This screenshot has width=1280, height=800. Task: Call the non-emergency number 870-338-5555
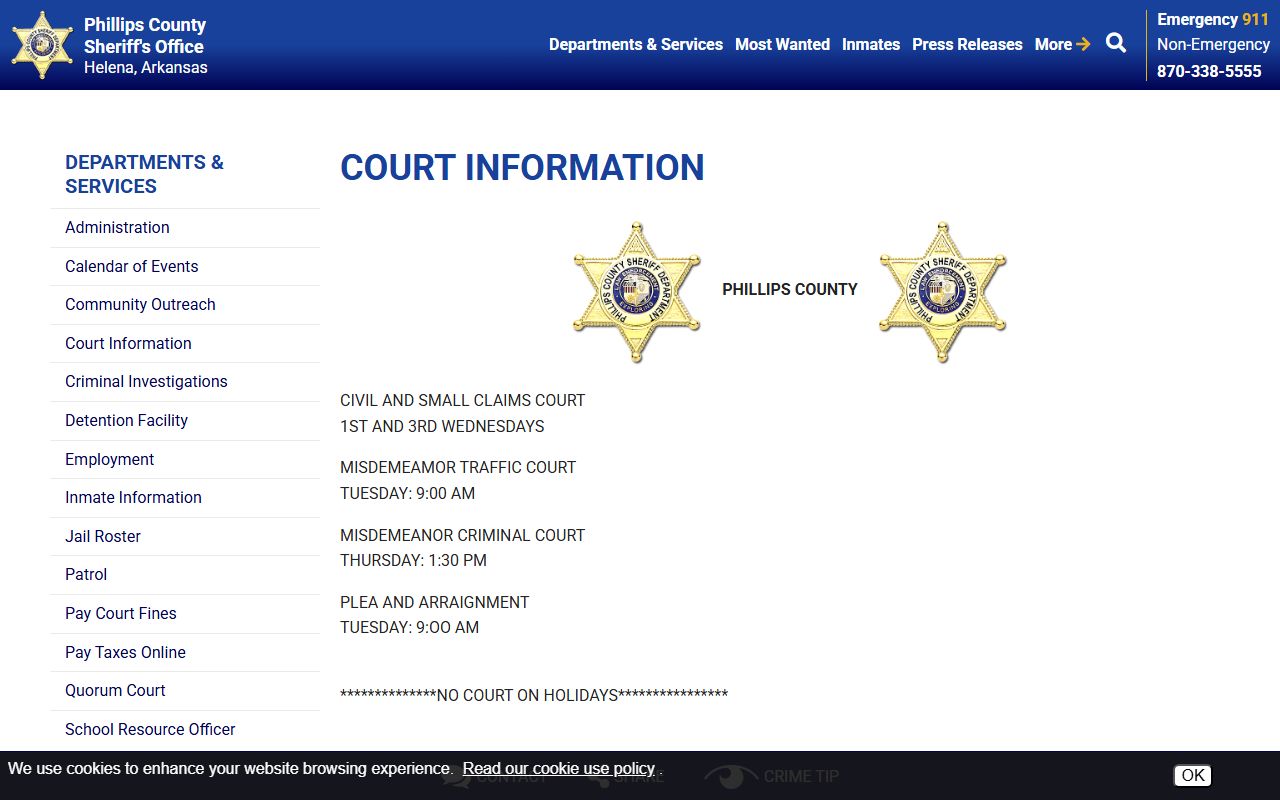point(1209,71)
